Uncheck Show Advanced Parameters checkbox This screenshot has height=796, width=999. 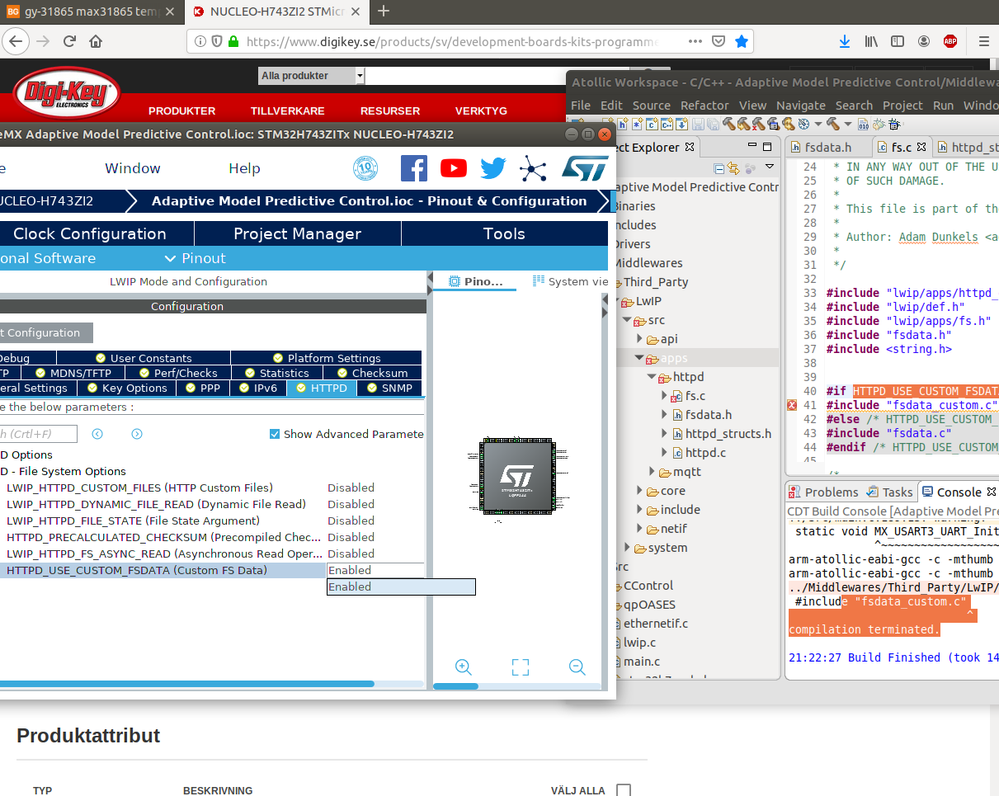(275, 434)
